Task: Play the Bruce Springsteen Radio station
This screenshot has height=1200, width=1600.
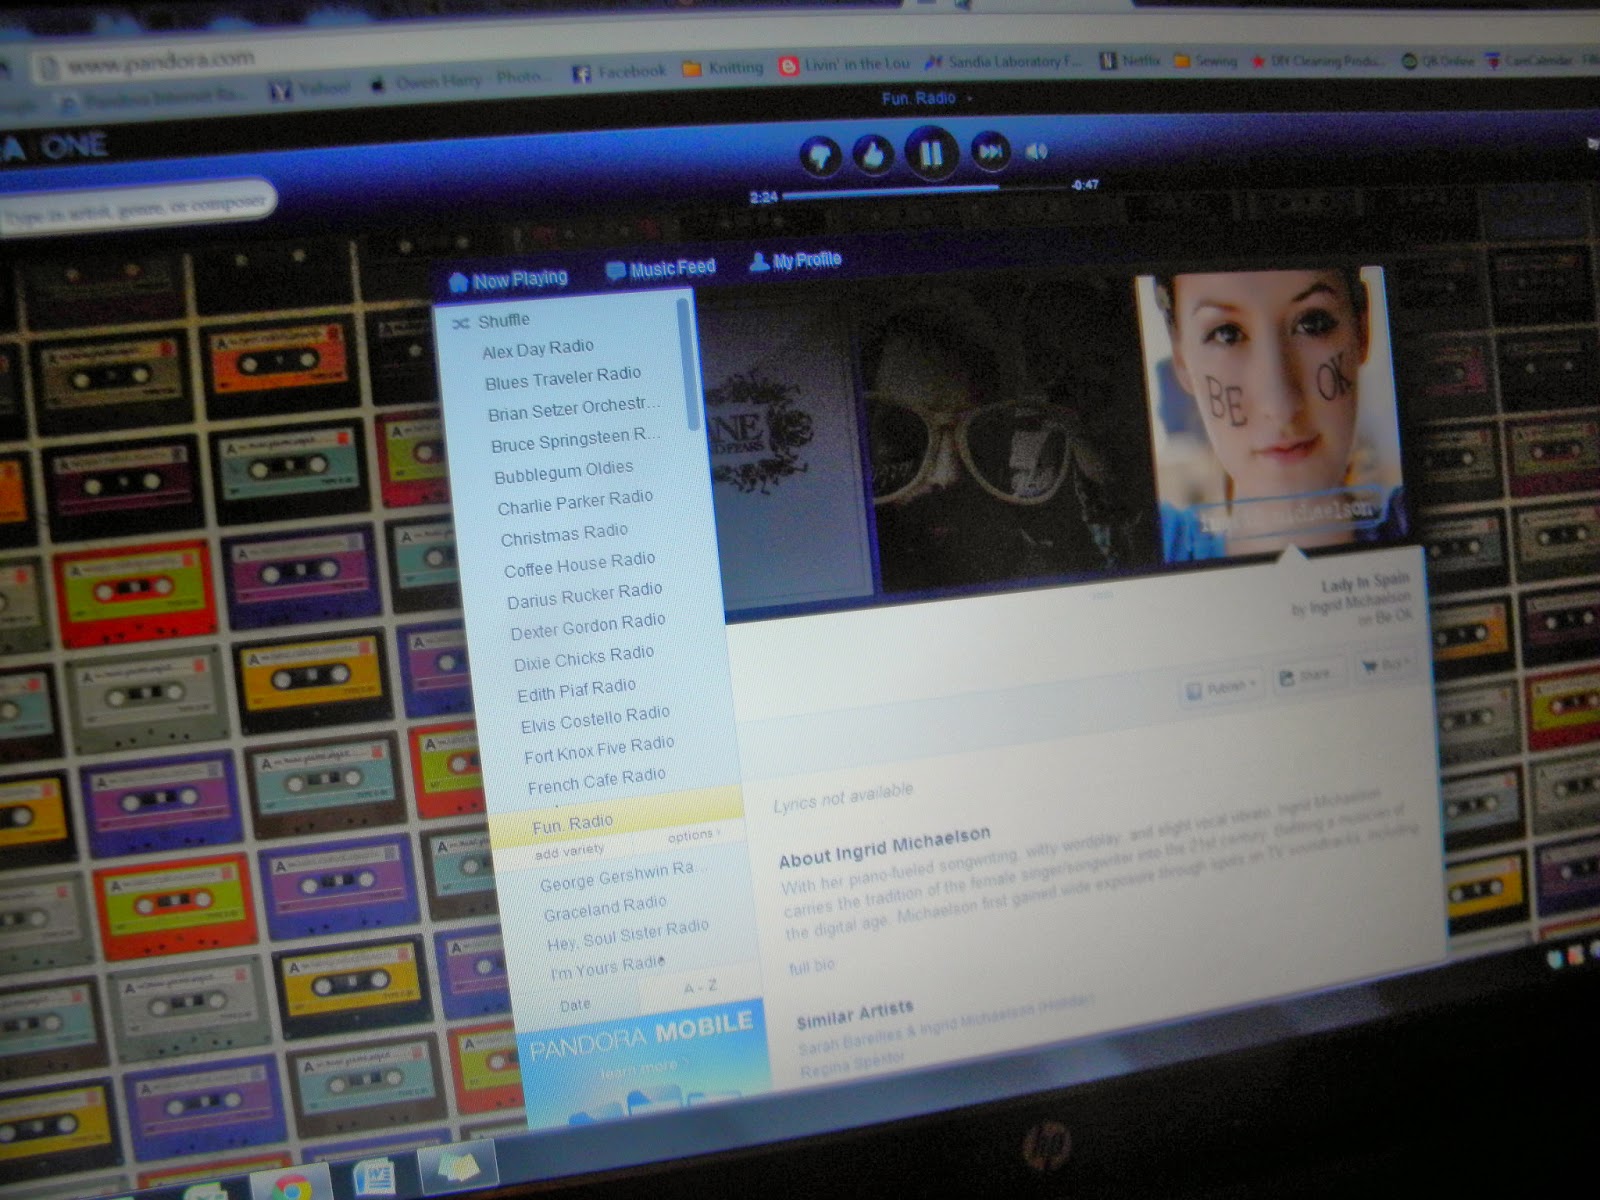Action: (575, 439)
